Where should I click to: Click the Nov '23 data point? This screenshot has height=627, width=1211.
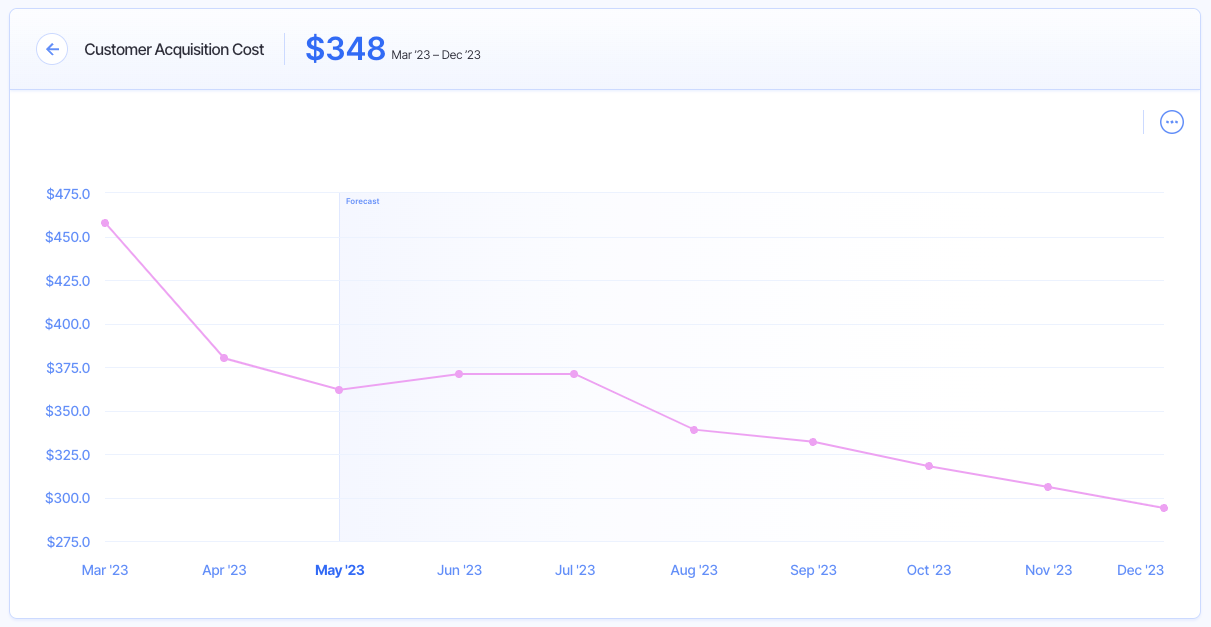coord(1048,487)
